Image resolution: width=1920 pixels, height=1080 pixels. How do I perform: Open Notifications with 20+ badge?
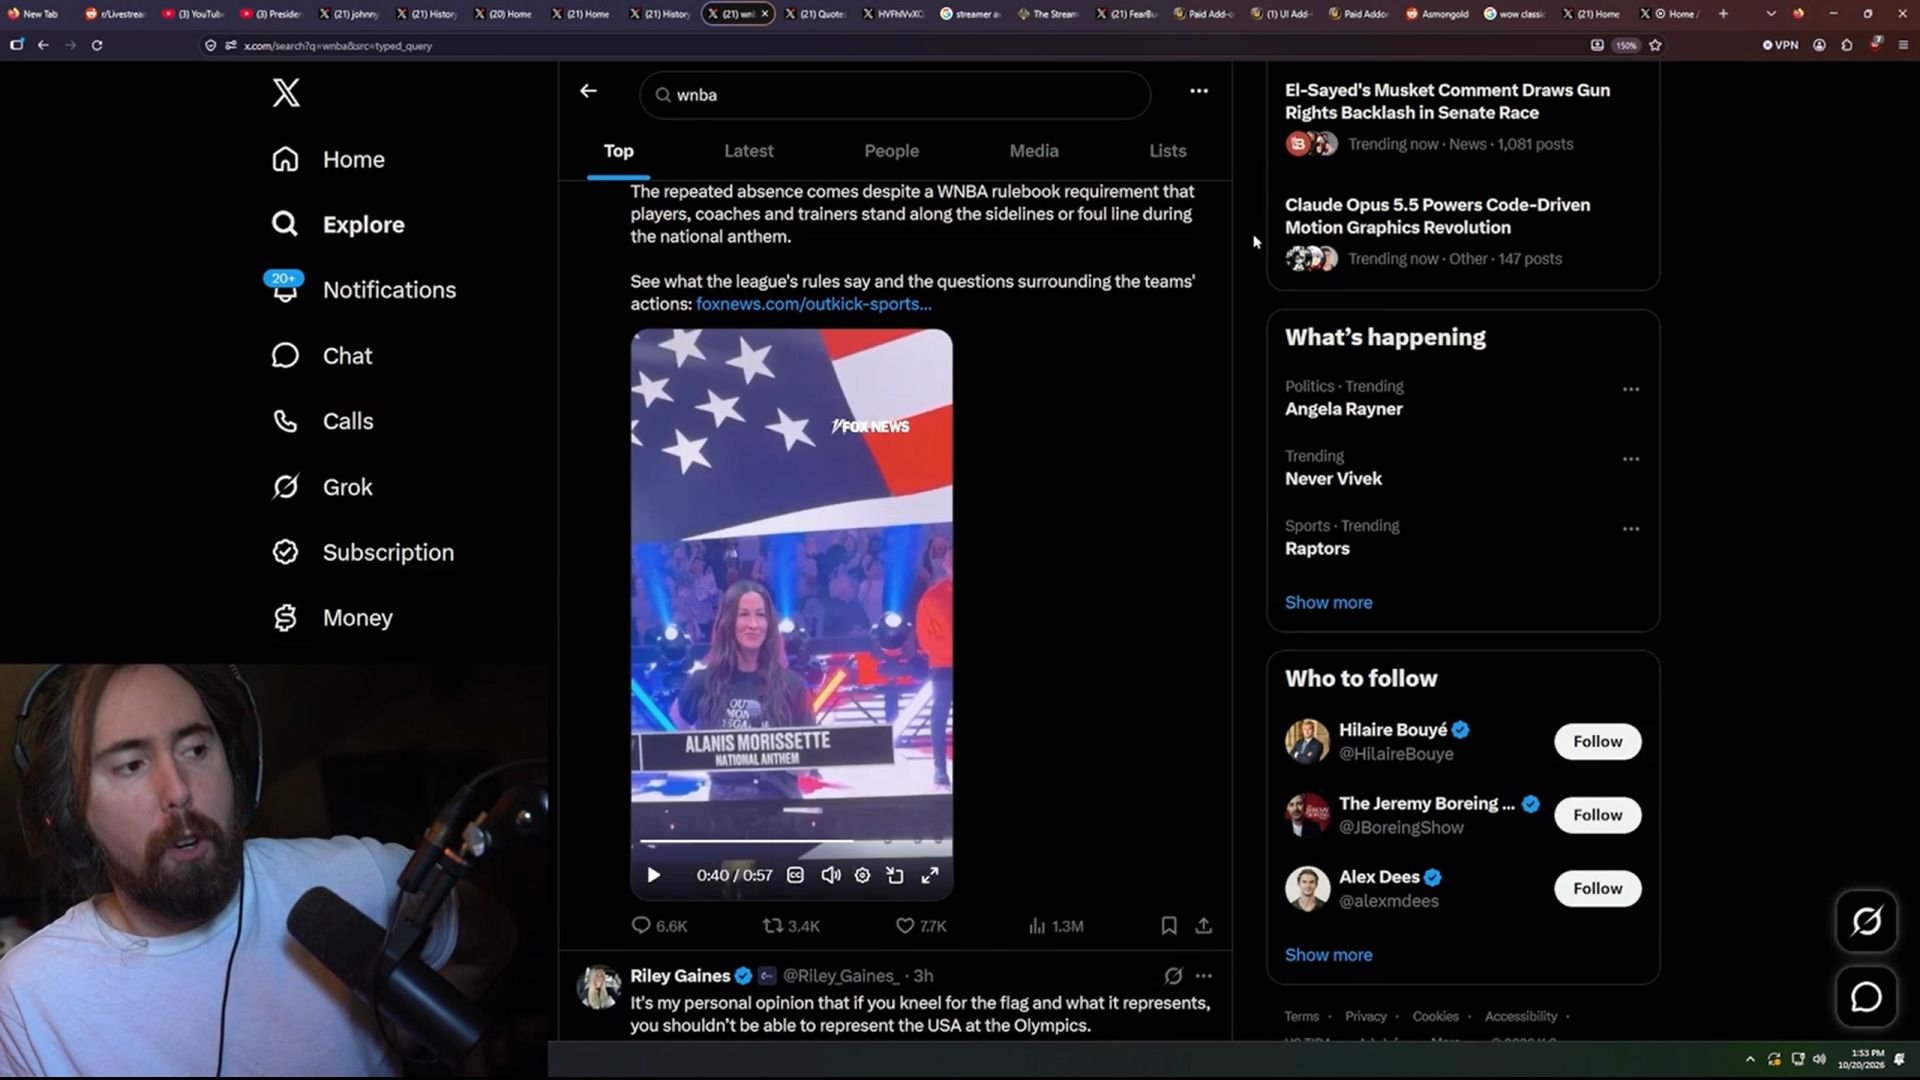tap(364, 290)
